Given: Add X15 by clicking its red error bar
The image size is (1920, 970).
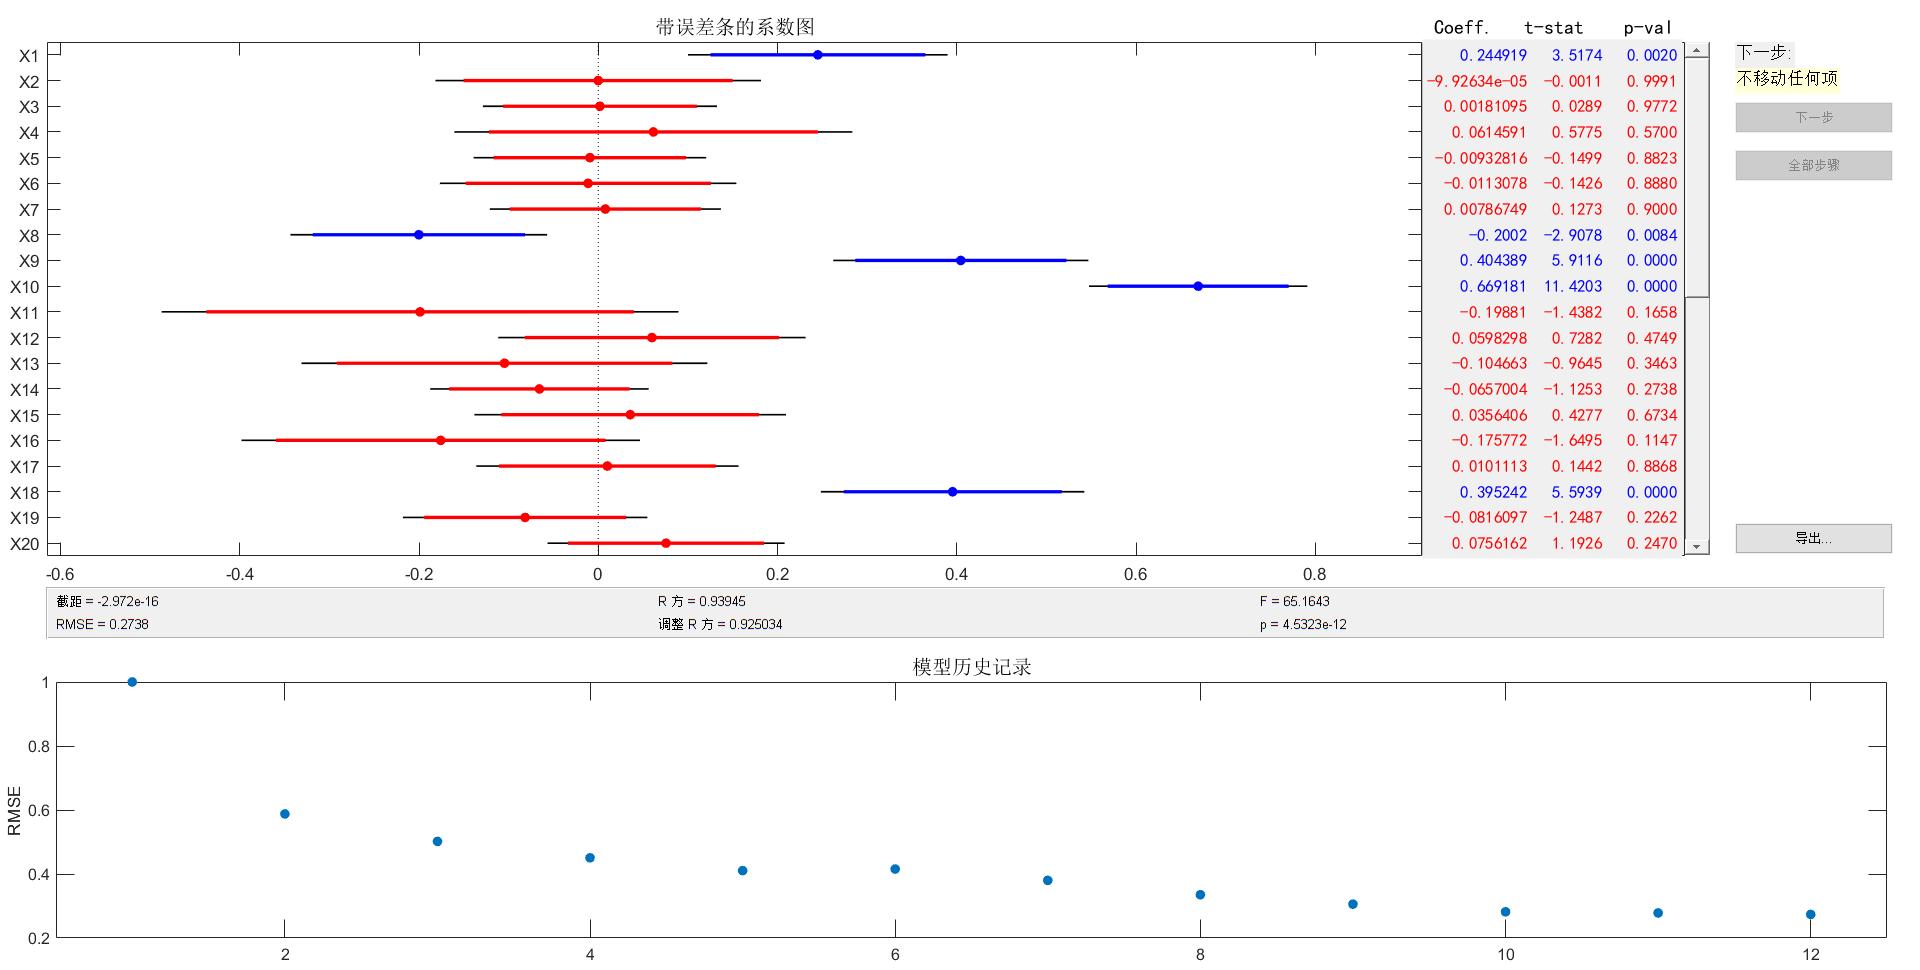Looking at the screenshot, I should pos(628,414).
